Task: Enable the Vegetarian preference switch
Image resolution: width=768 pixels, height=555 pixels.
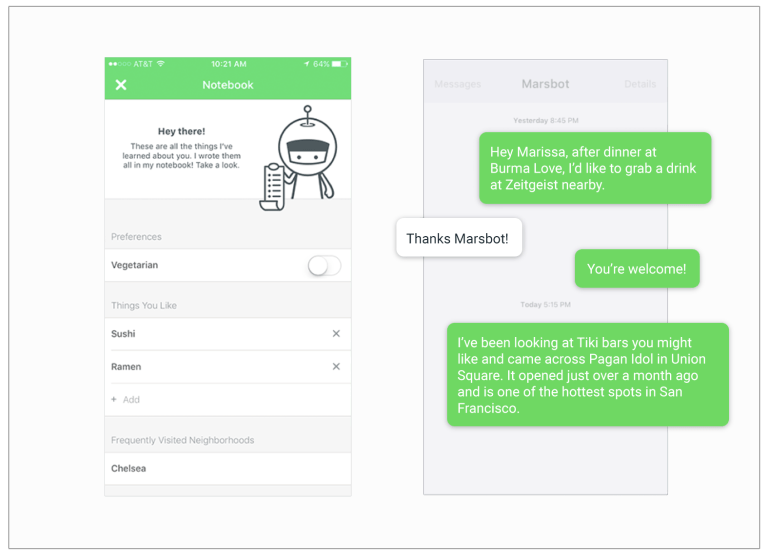Action: (x=324, y=266)
